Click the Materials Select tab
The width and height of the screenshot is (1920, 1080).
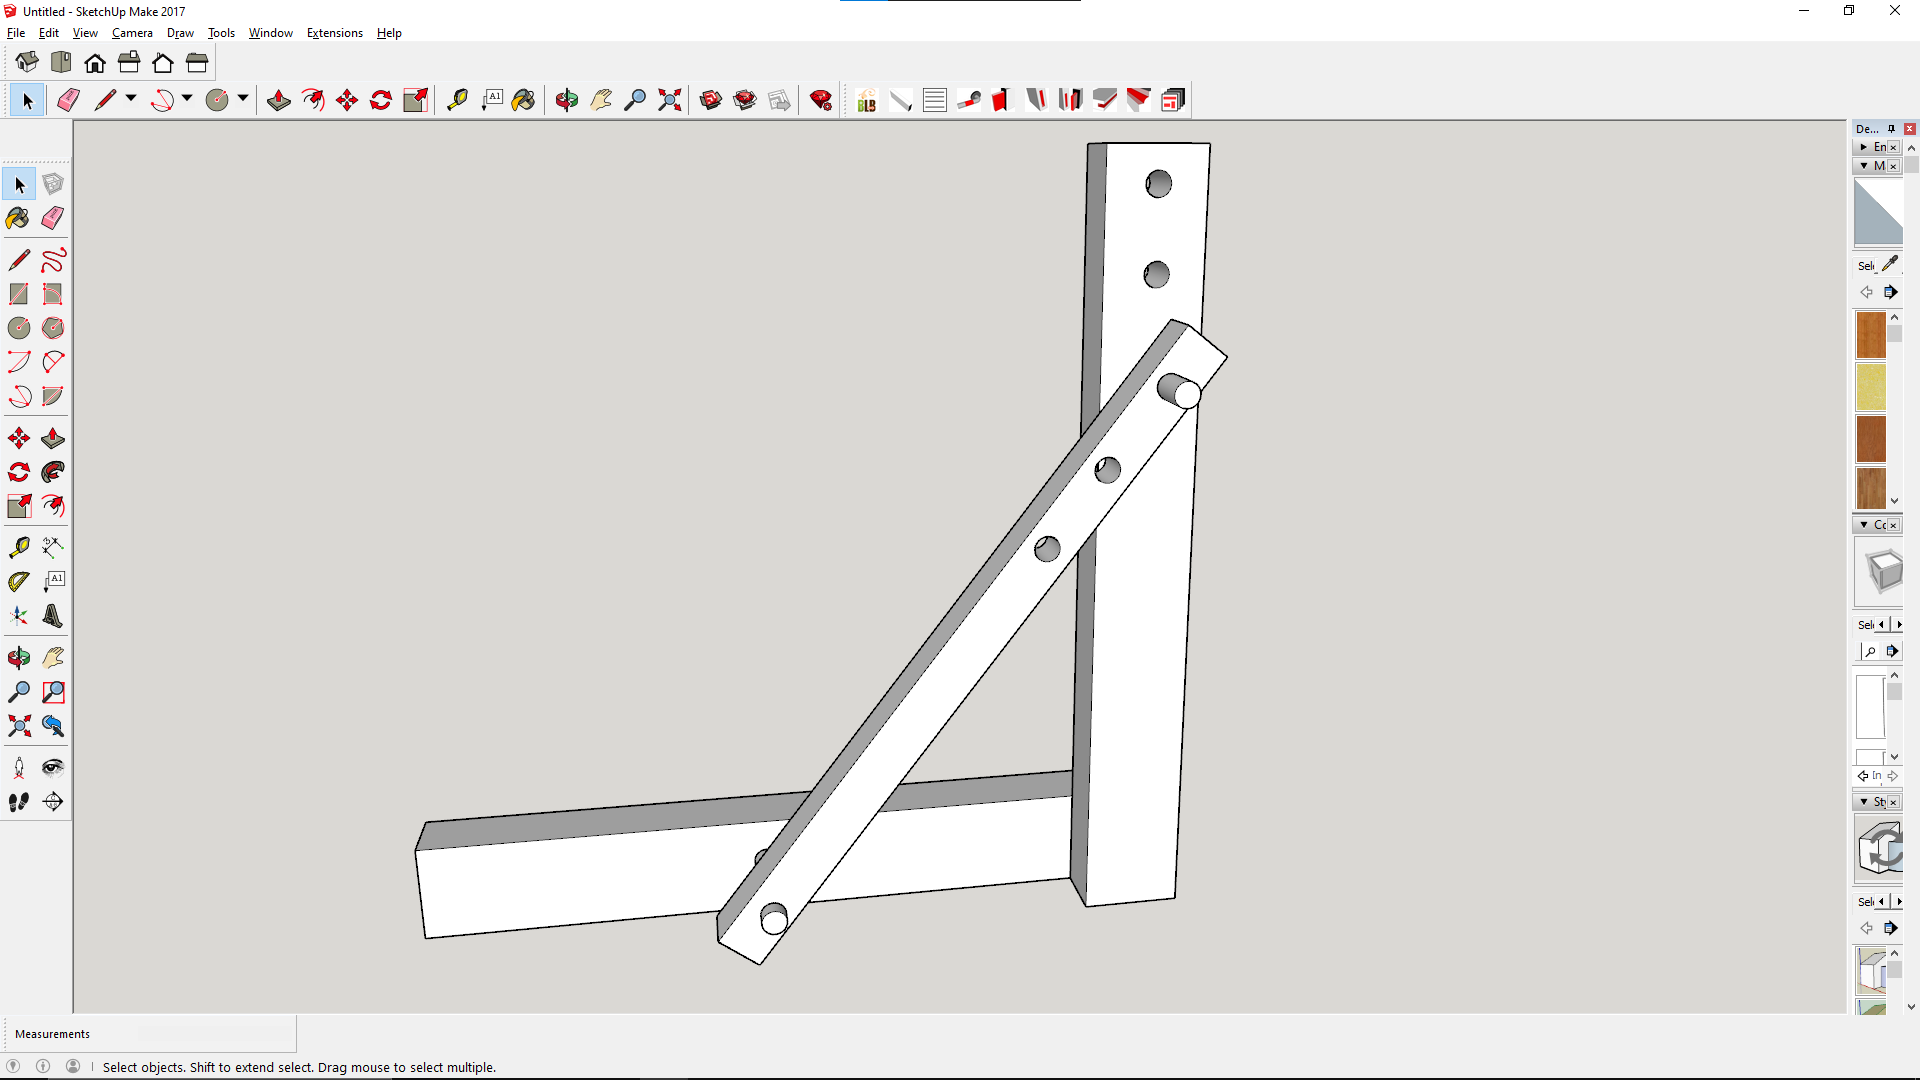coord(1865,266)
